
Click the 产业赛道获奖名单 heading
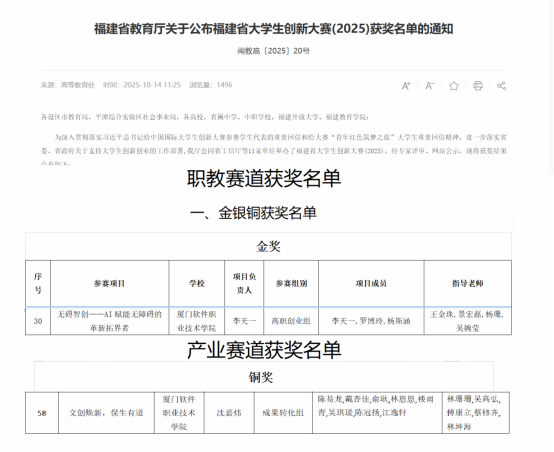(x=264, y=350)
